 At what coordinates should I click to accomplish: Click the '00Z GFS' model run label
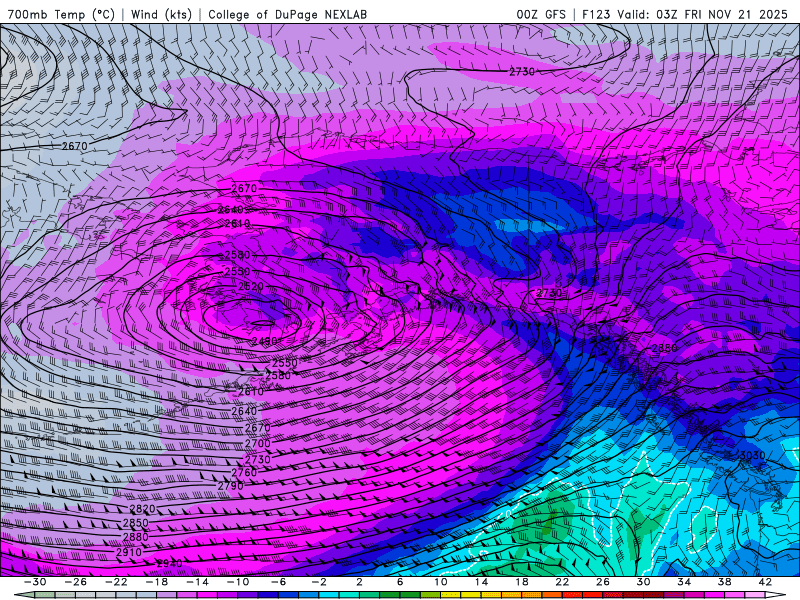pos(541,14)
